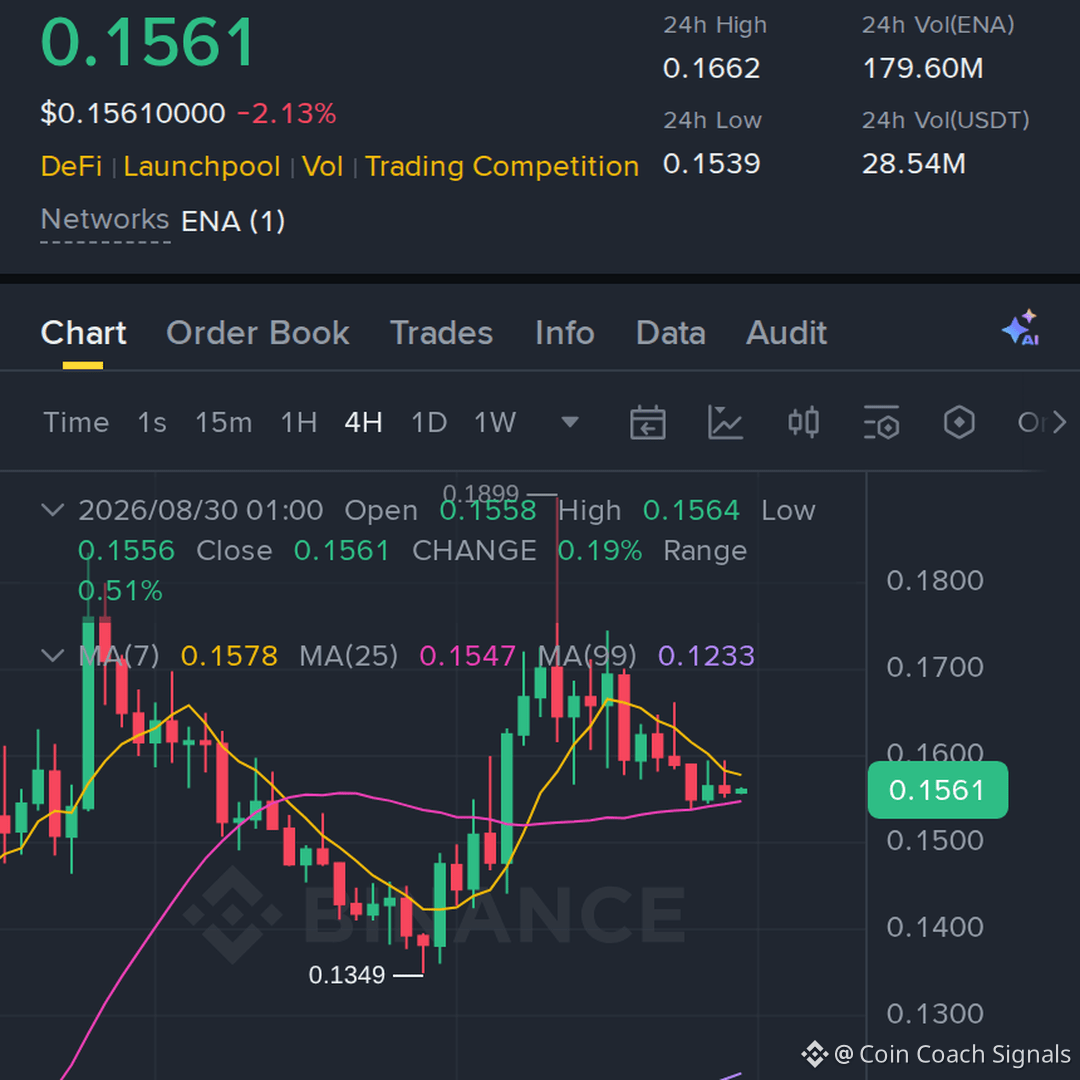This screenshot has width=1080, height=1080.
Task: Open the Vol tag link
Action: [322, 167]
